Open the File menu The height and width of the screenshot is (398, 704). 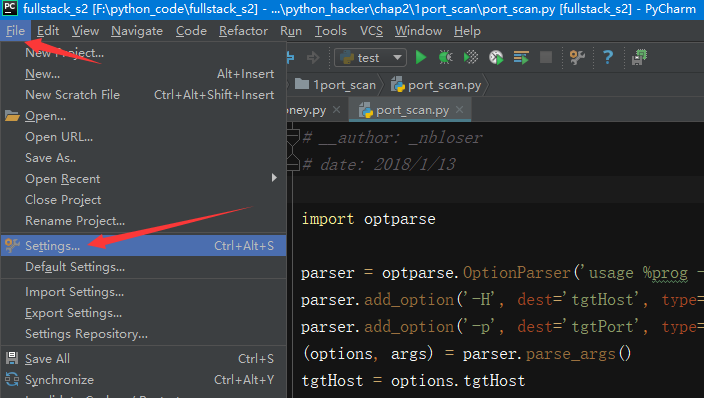point(15,31)
